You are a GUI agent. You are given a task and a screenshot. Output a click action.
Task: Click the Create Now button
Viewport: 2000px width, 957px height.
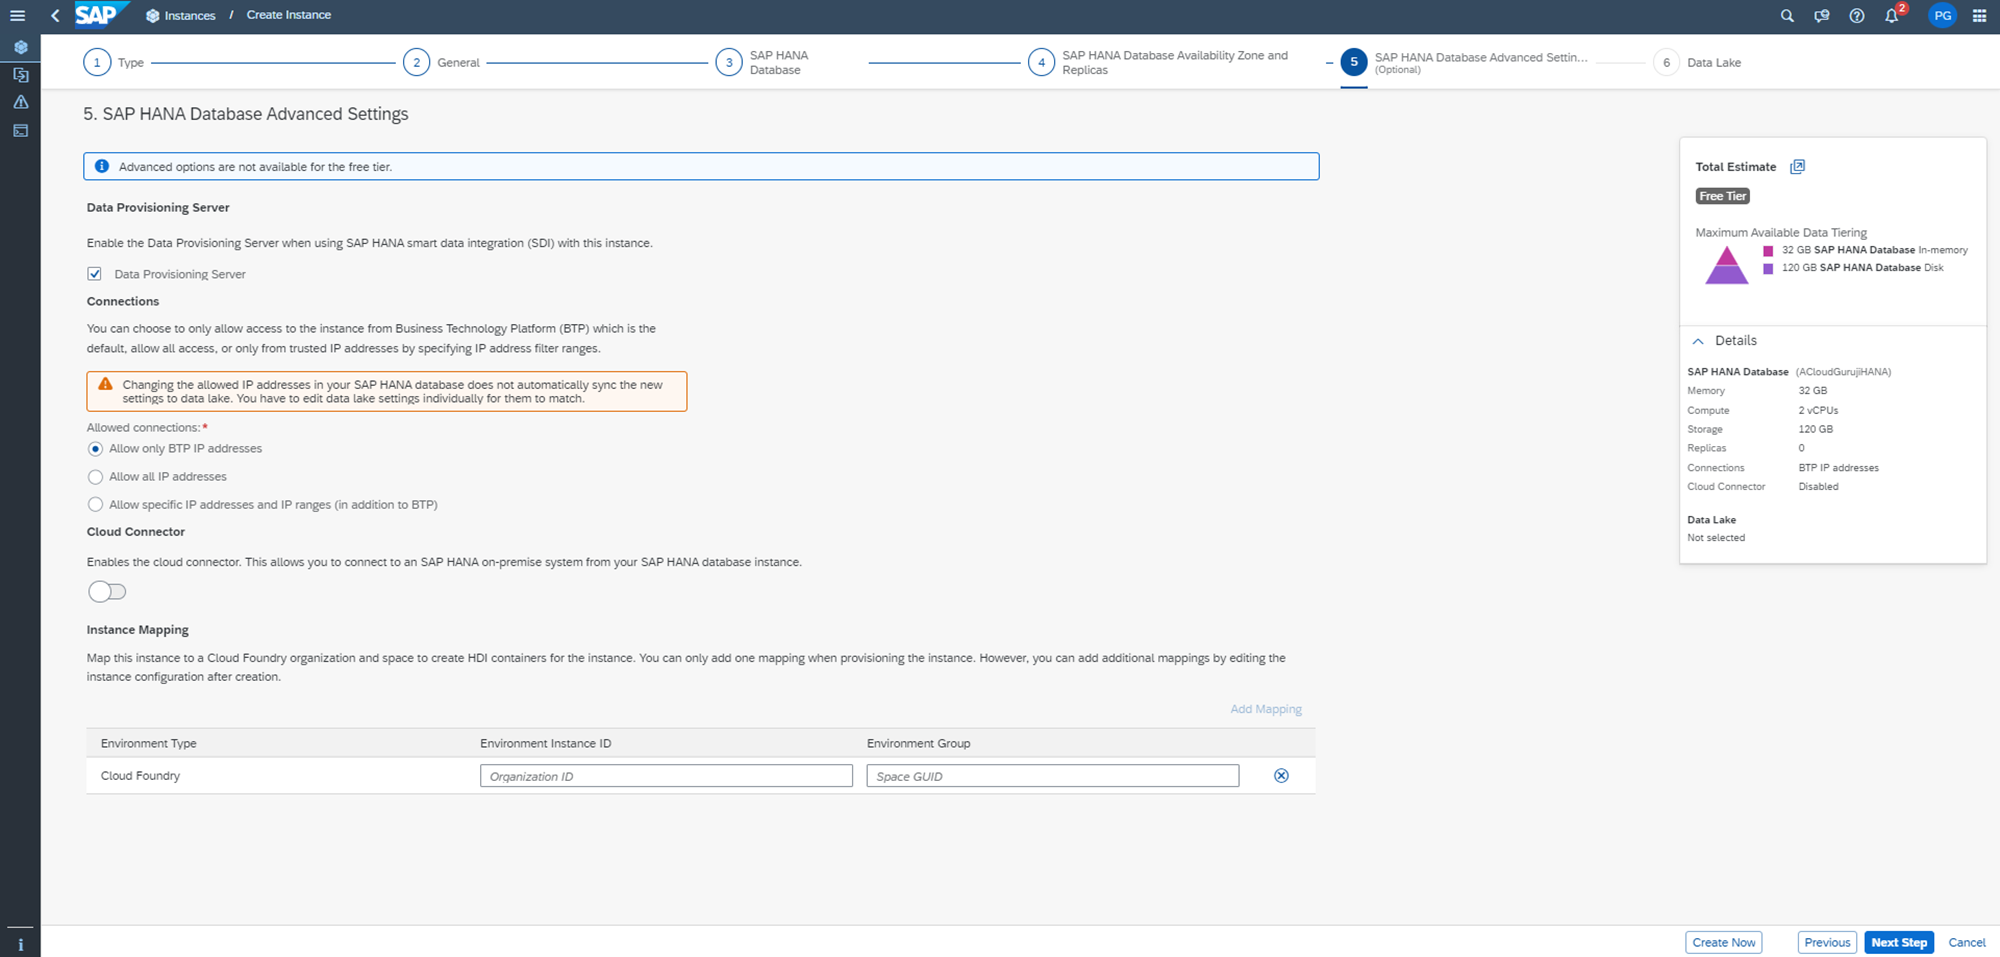[1723, 942]
